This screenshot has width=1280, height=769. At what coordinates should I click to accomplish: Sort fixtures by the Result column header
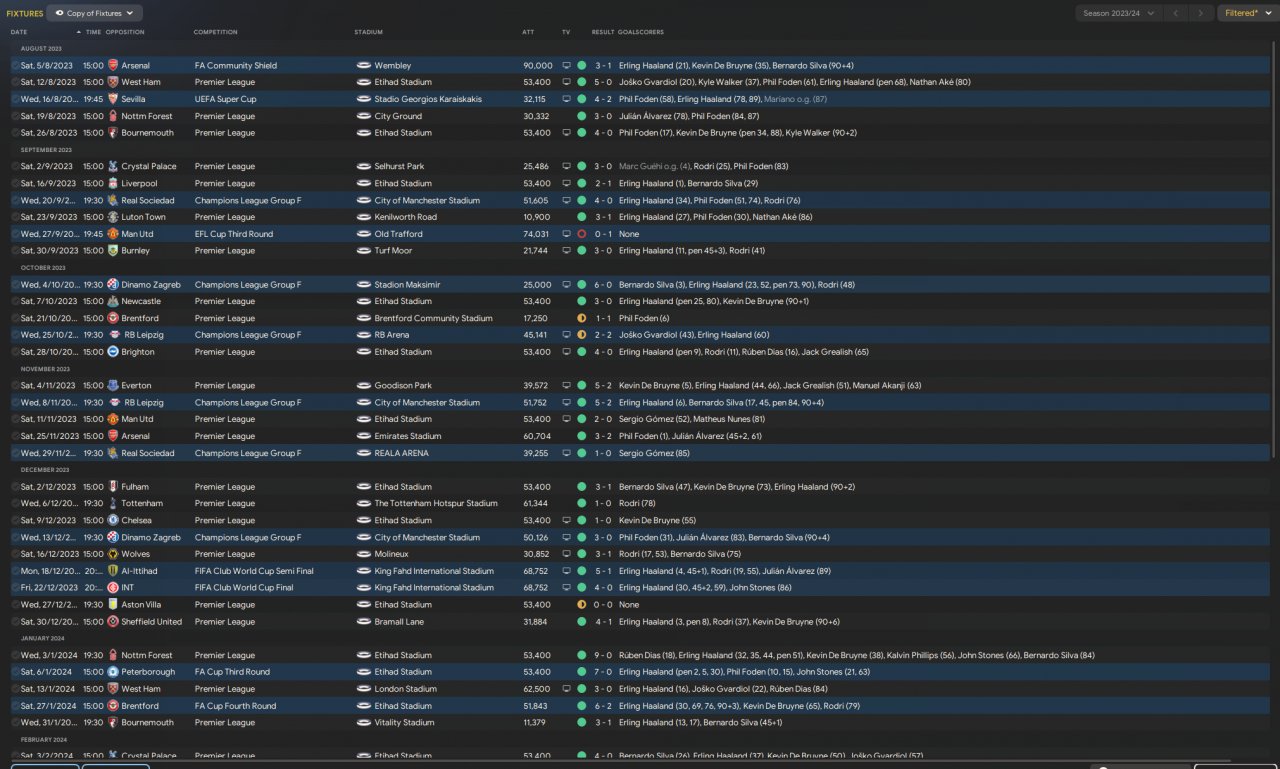pos(603,32)
